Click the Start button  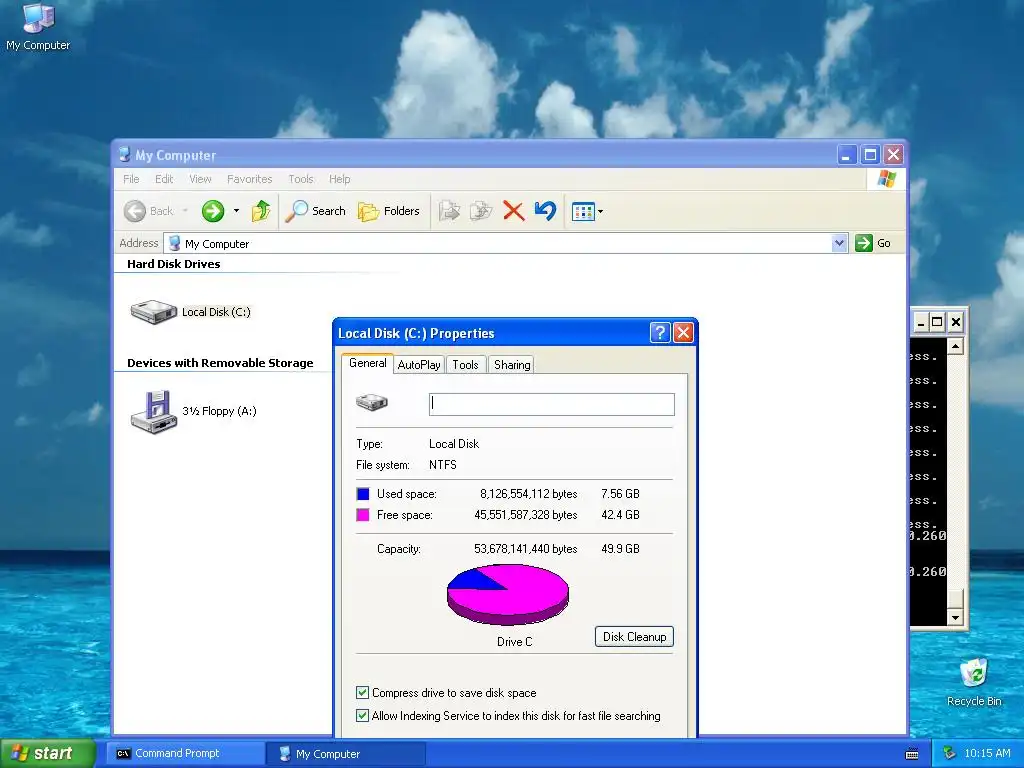click(48, 753)
